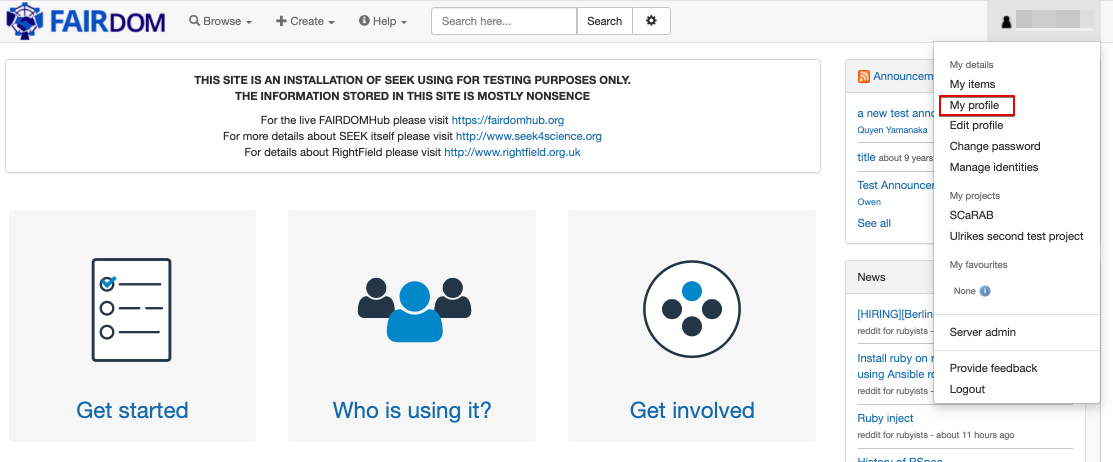Screen dimensions: 1113x462
Task: Click the people group icon
Action: [x=415, y=309]
